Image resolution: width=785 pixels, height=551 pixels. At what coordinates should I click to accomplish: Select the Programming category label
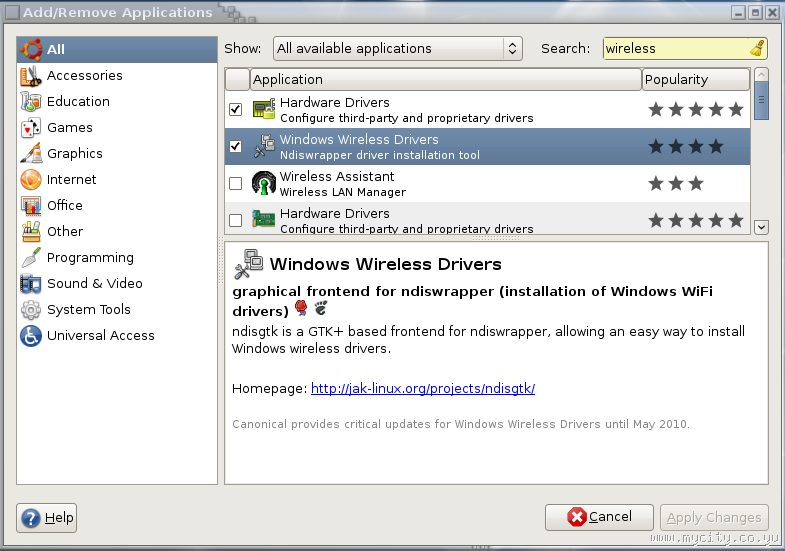[x=90, y=258]
